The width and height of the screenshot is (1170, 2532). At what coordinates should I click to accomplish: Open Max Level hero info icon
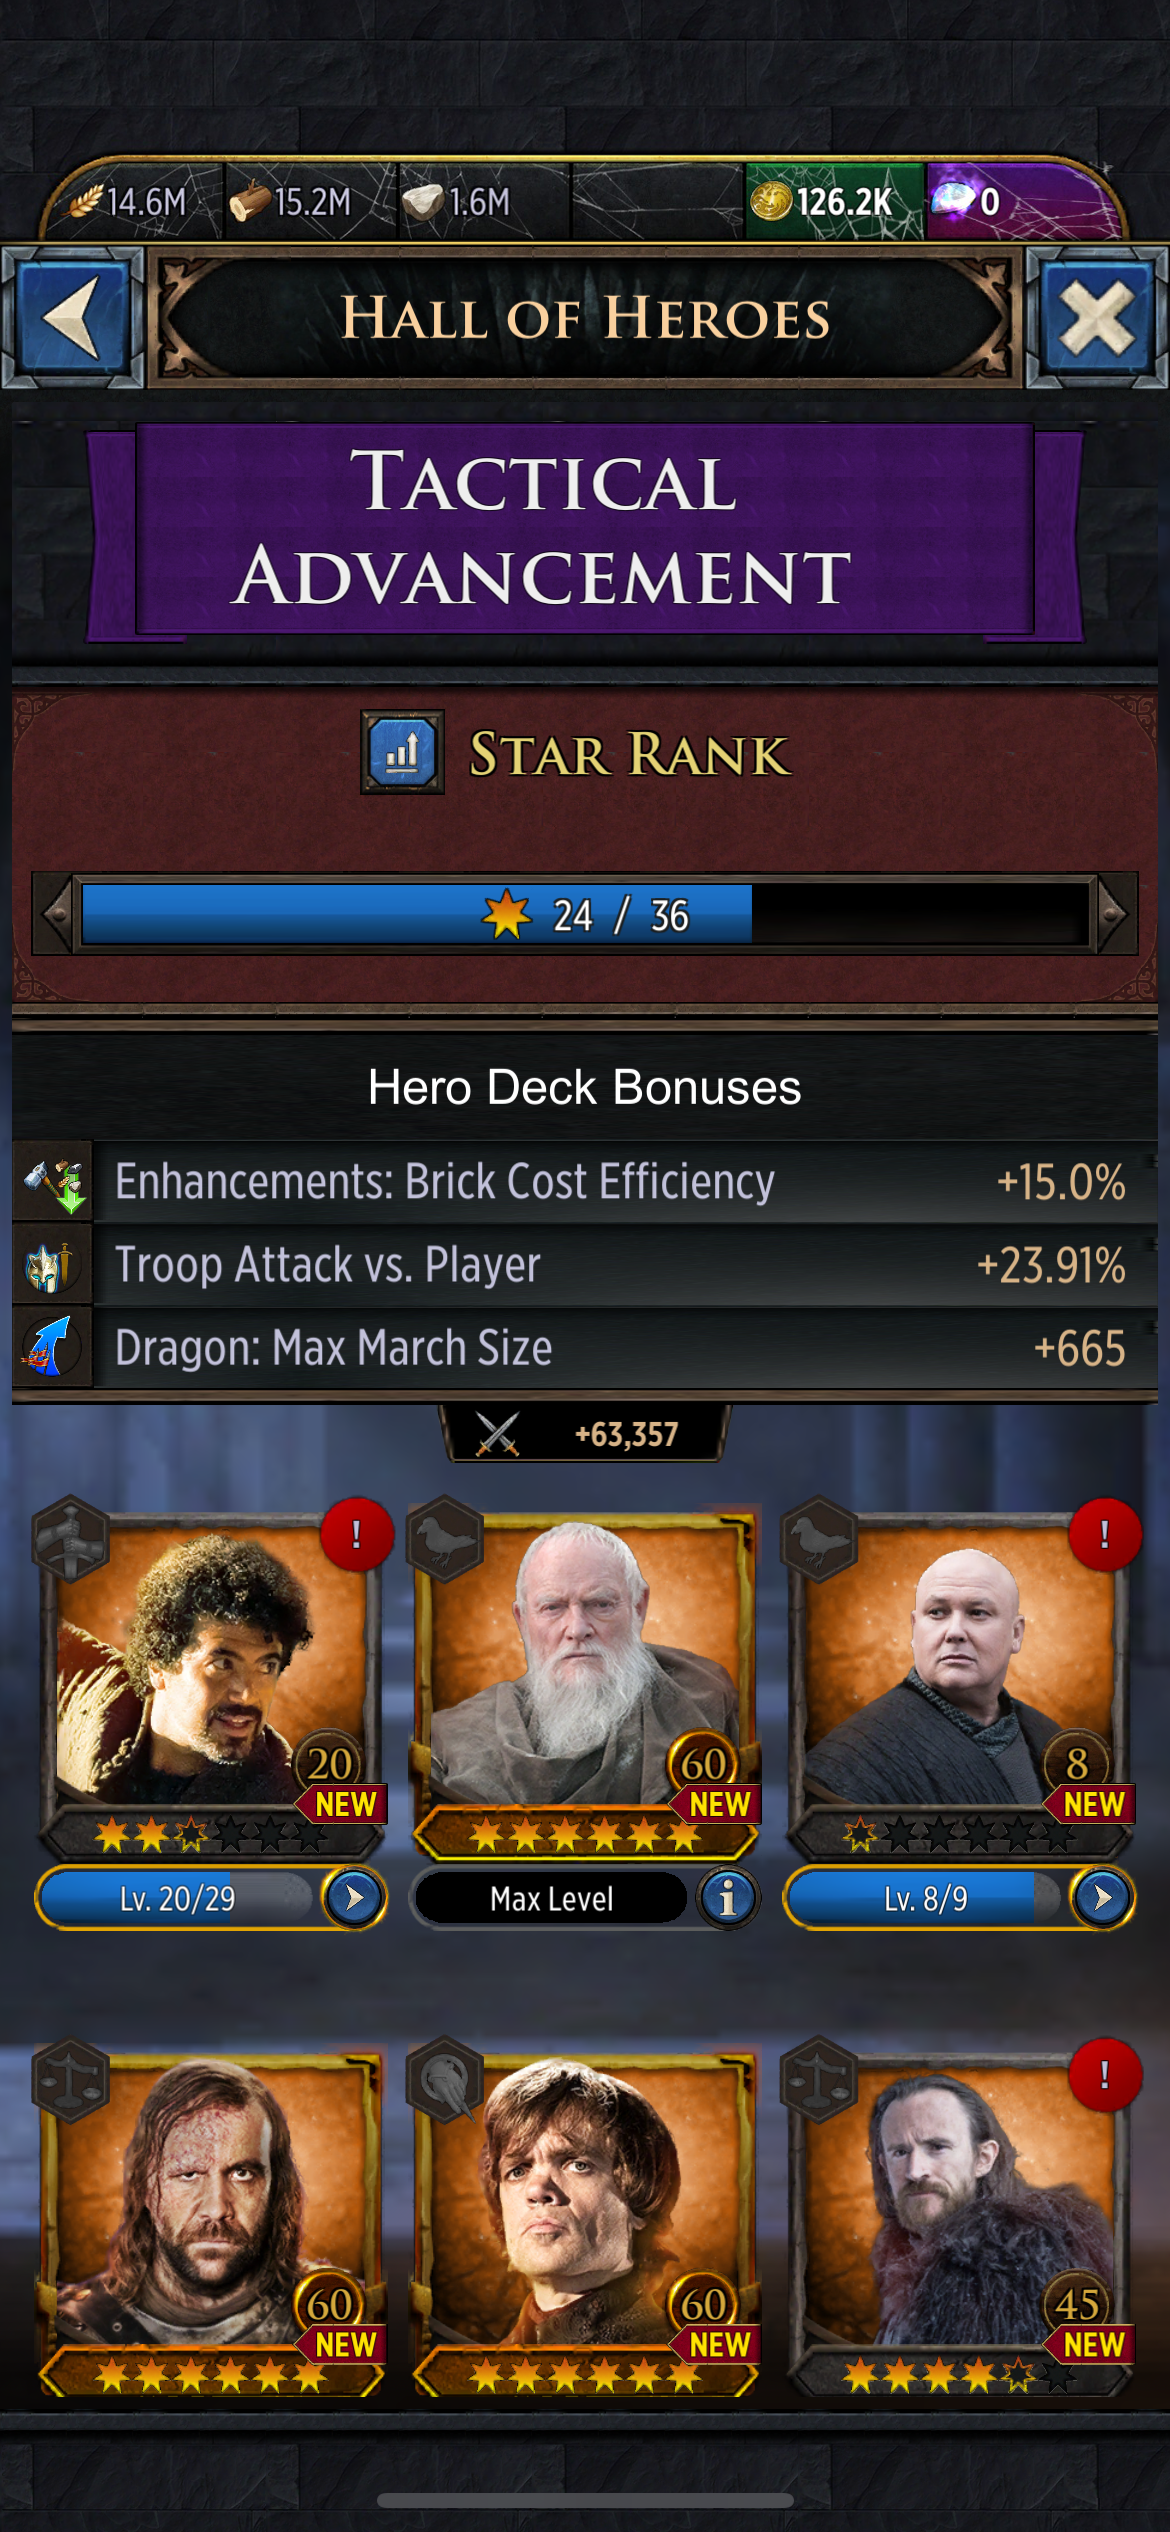point(728,1897)
